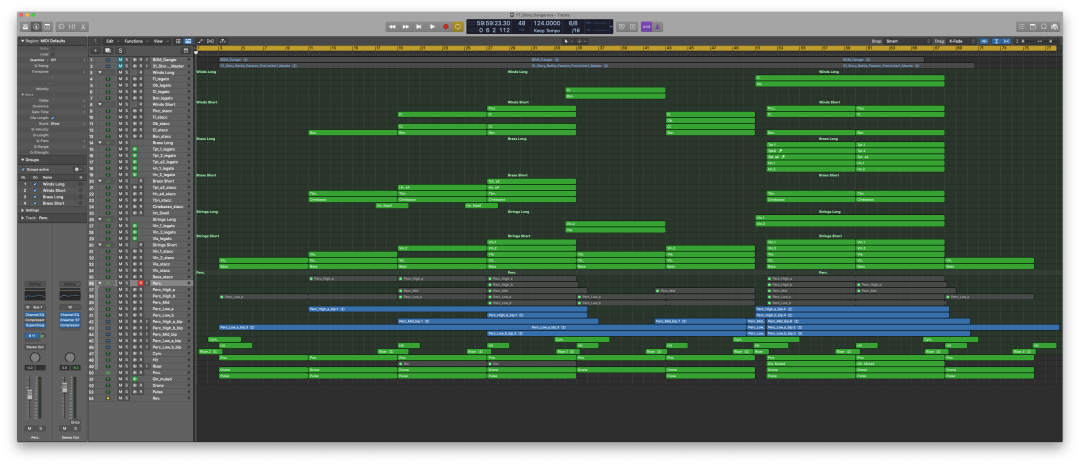Screen dimensions: 1080x465
Task: Collapse the Groups section in the inspector
Action: pyautogui.click(x=21, y=160)
